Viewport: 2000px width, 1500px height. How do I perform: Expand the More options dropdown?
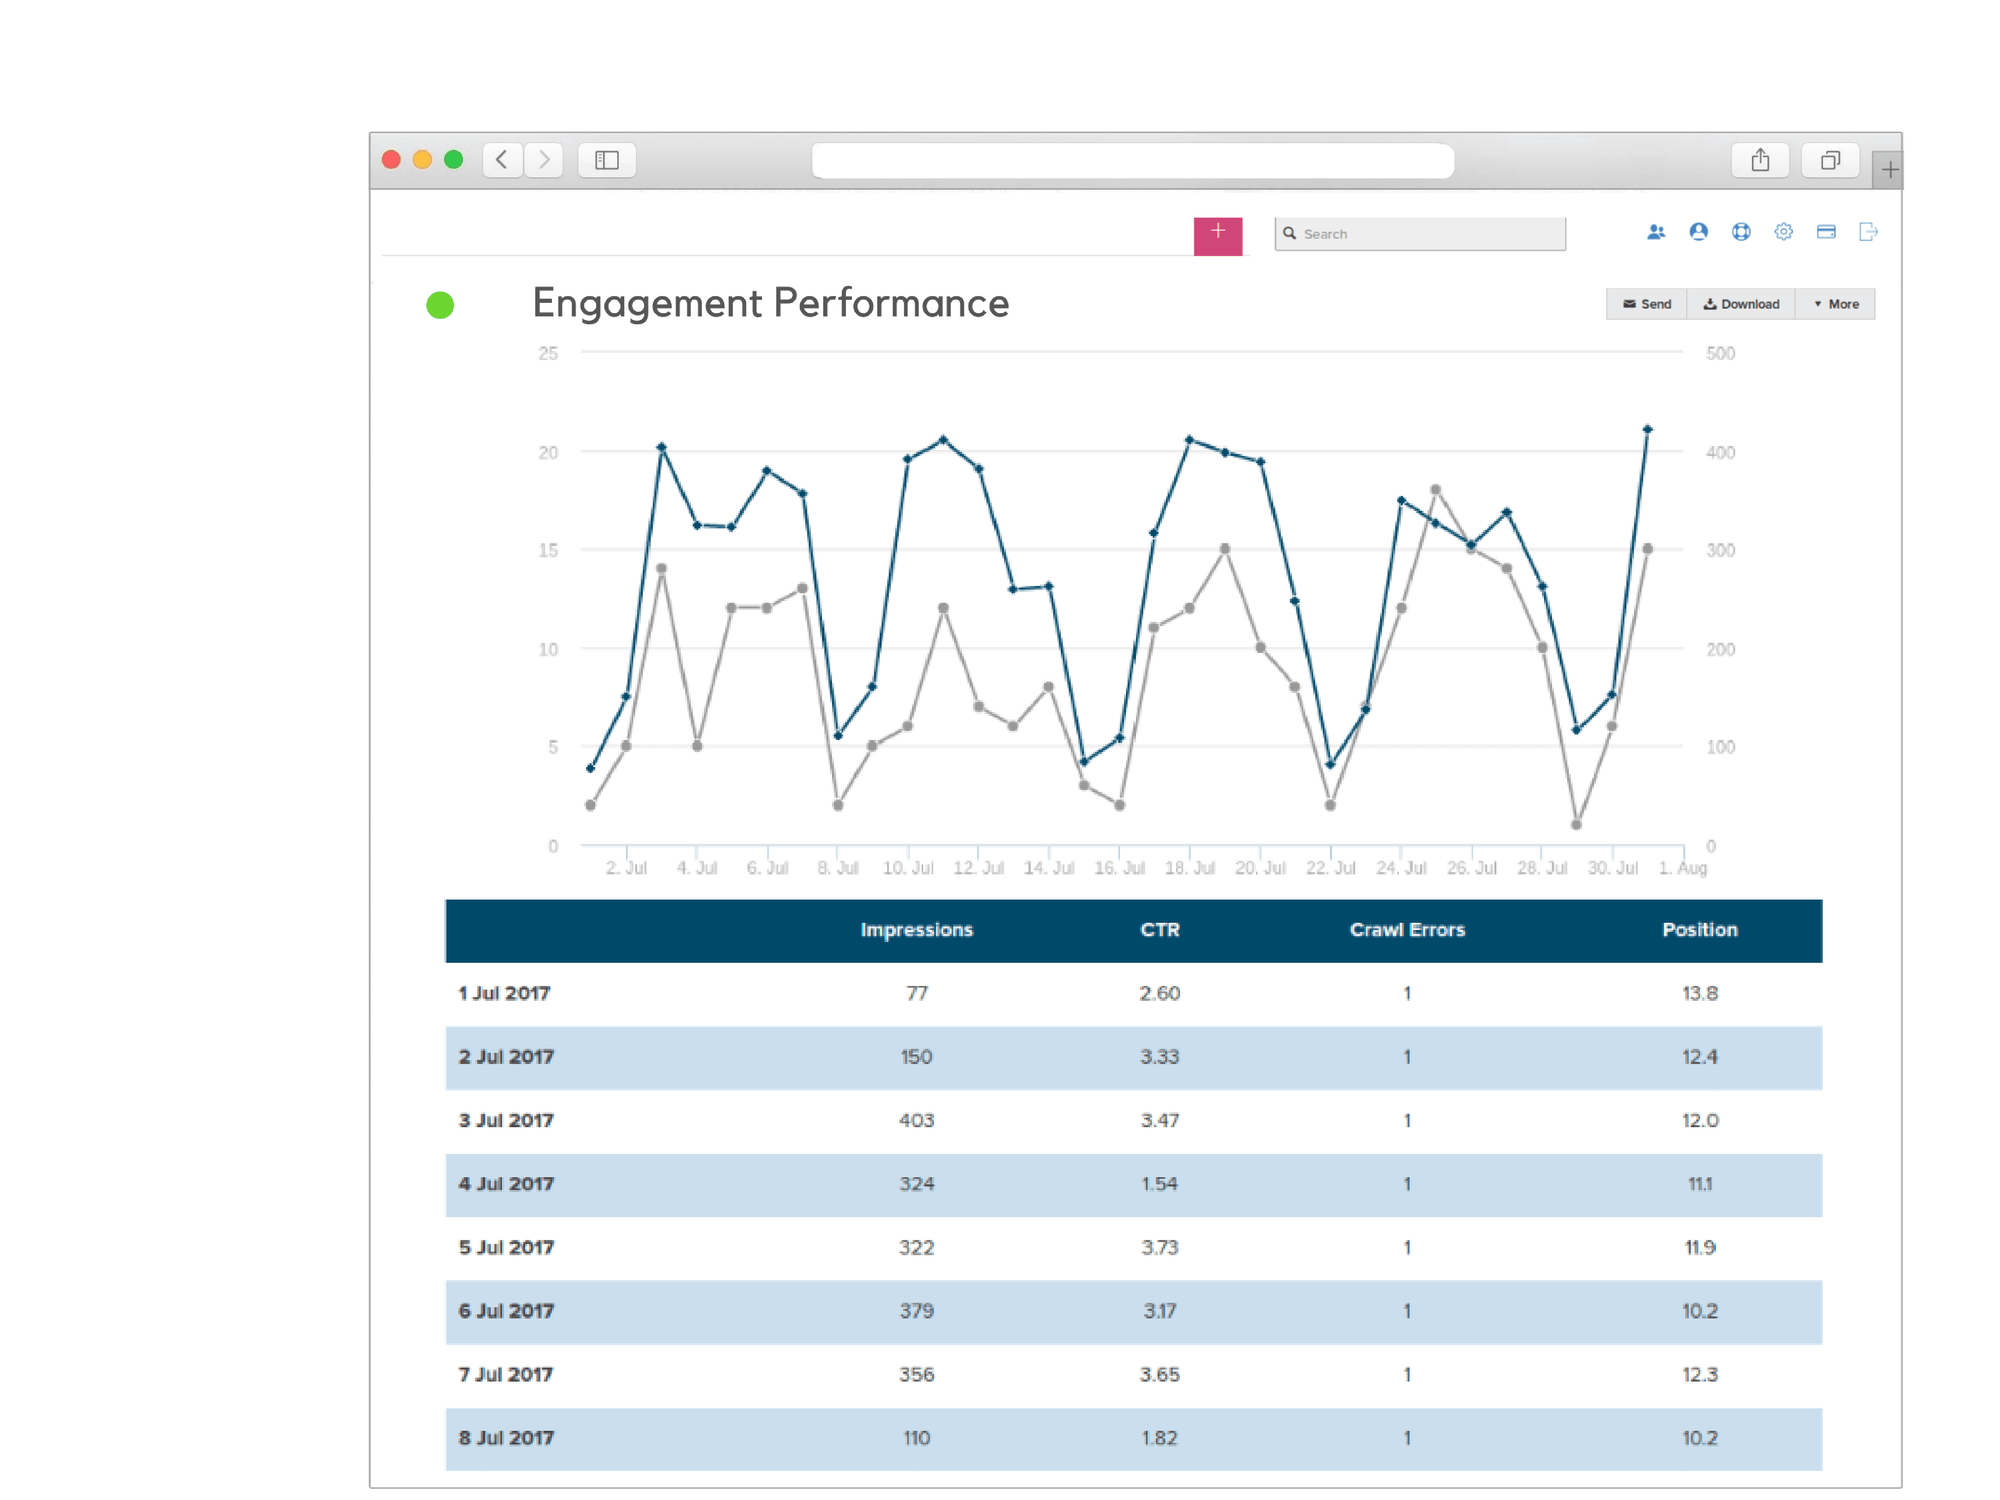pyautogui.click(x=1836, y=303)
